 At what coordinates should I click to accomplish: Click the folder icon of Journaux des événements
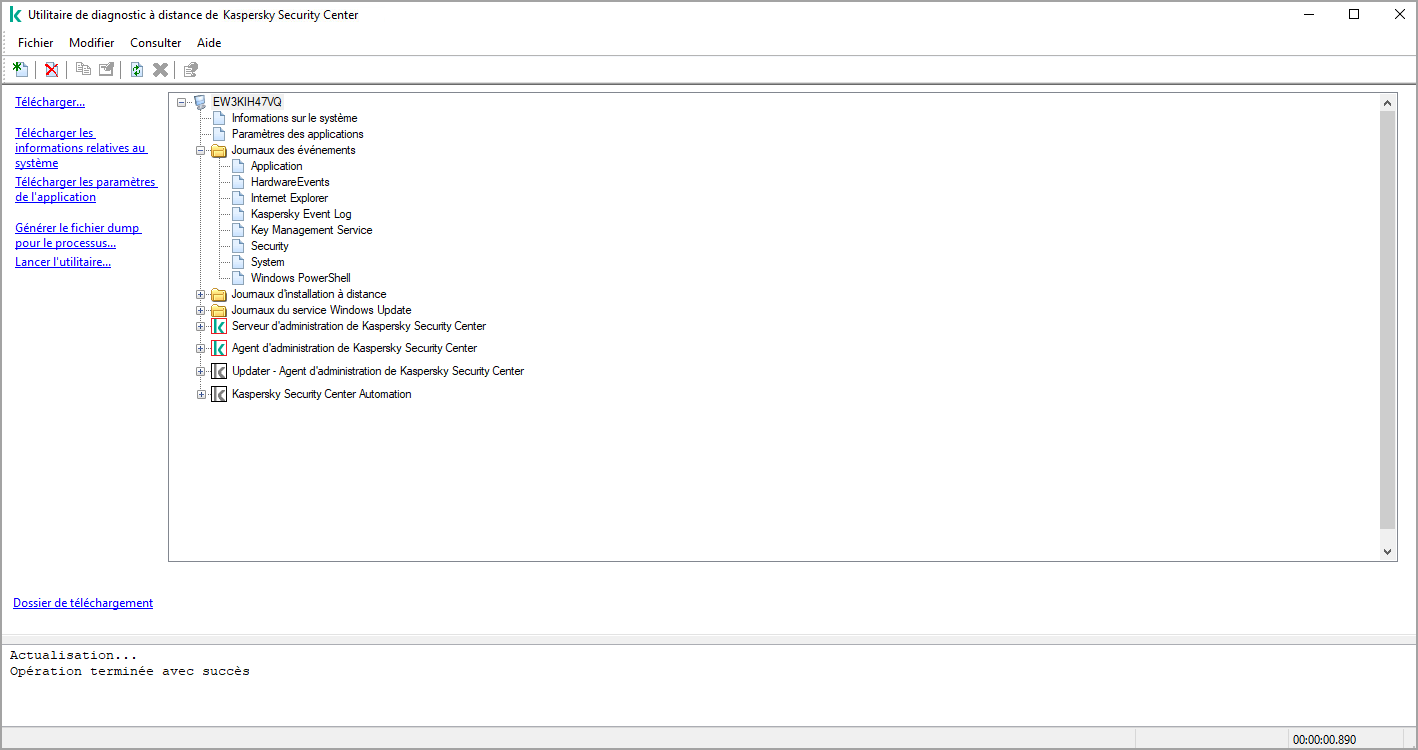(219, 150)
